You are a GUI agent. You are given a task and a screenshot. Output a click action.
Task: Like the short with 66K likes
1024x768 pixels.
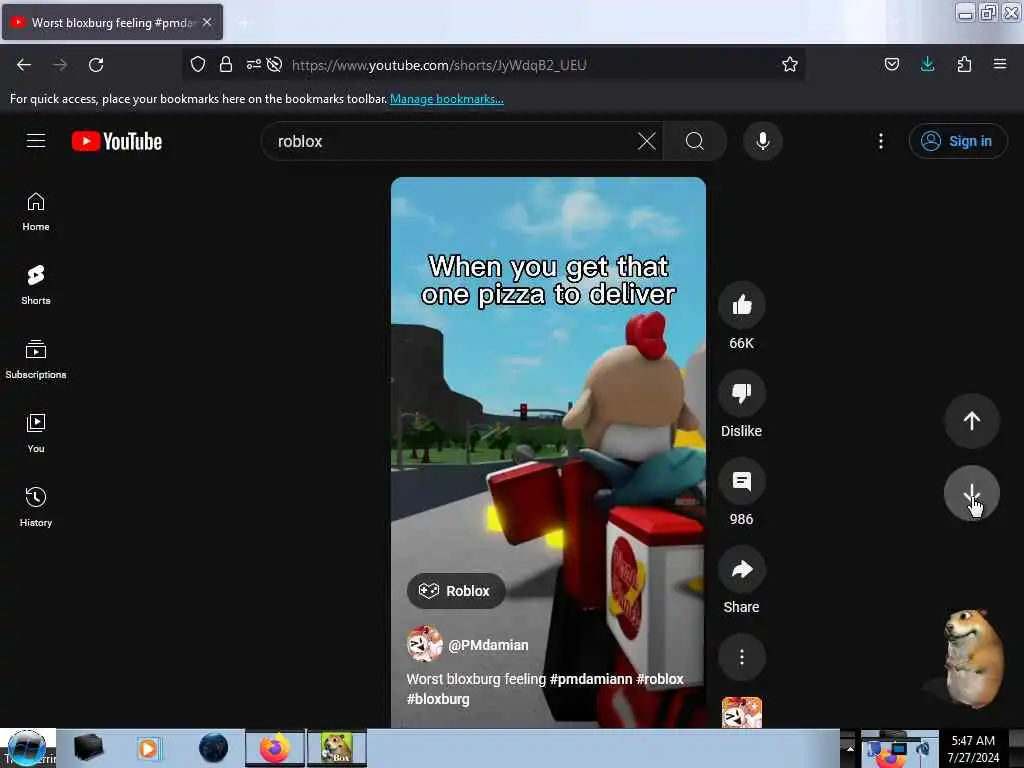click(x=741, y=305)
